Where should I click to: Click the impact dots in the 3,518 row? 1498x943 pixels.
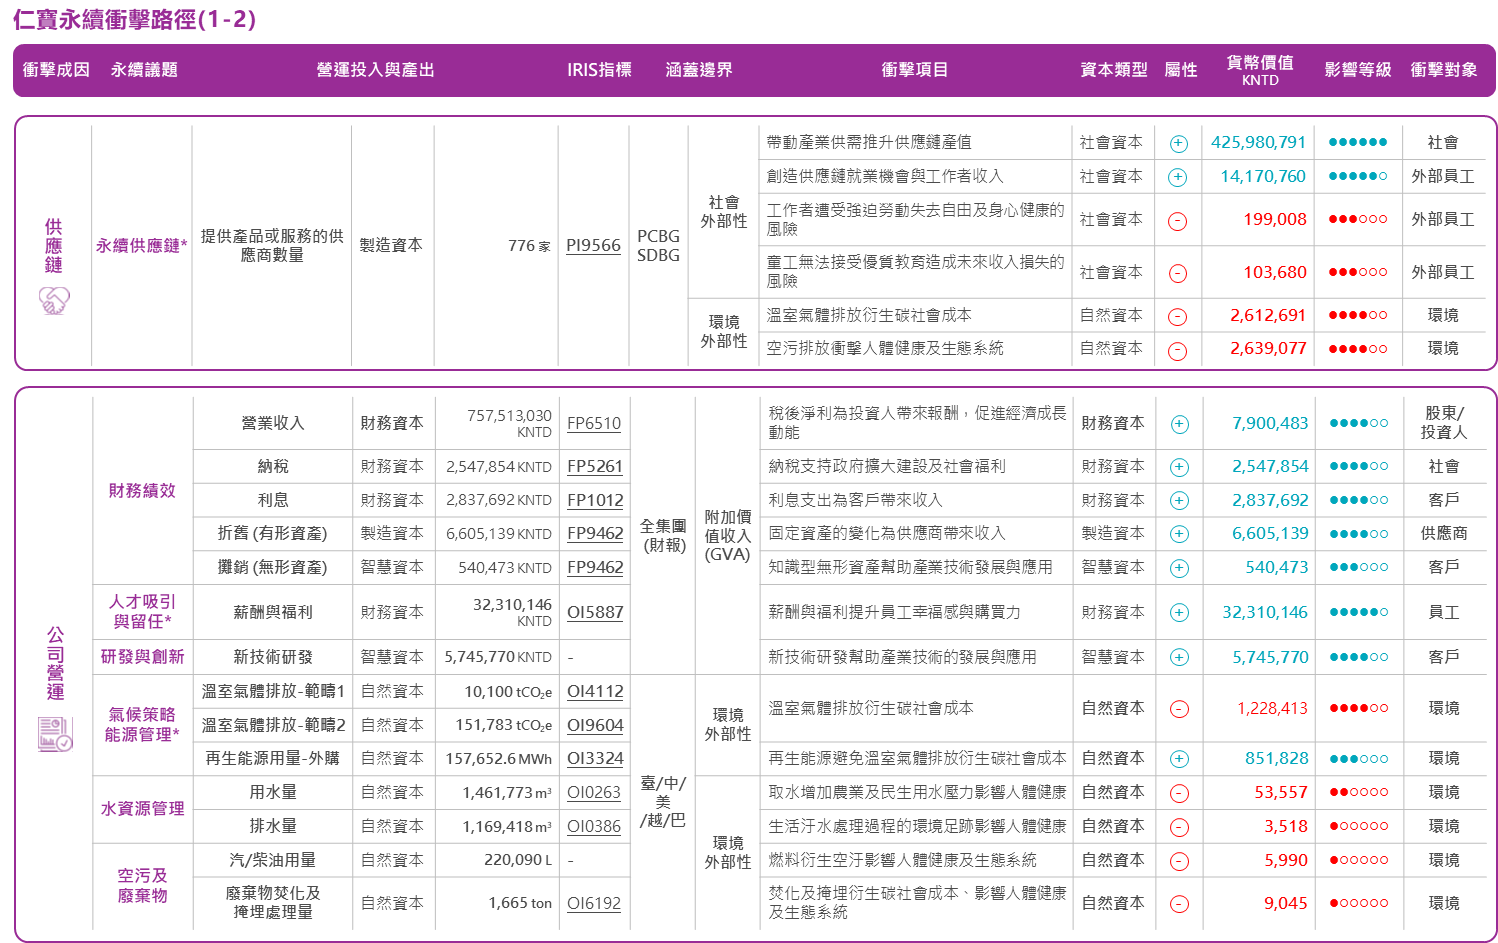(1359, 826)
